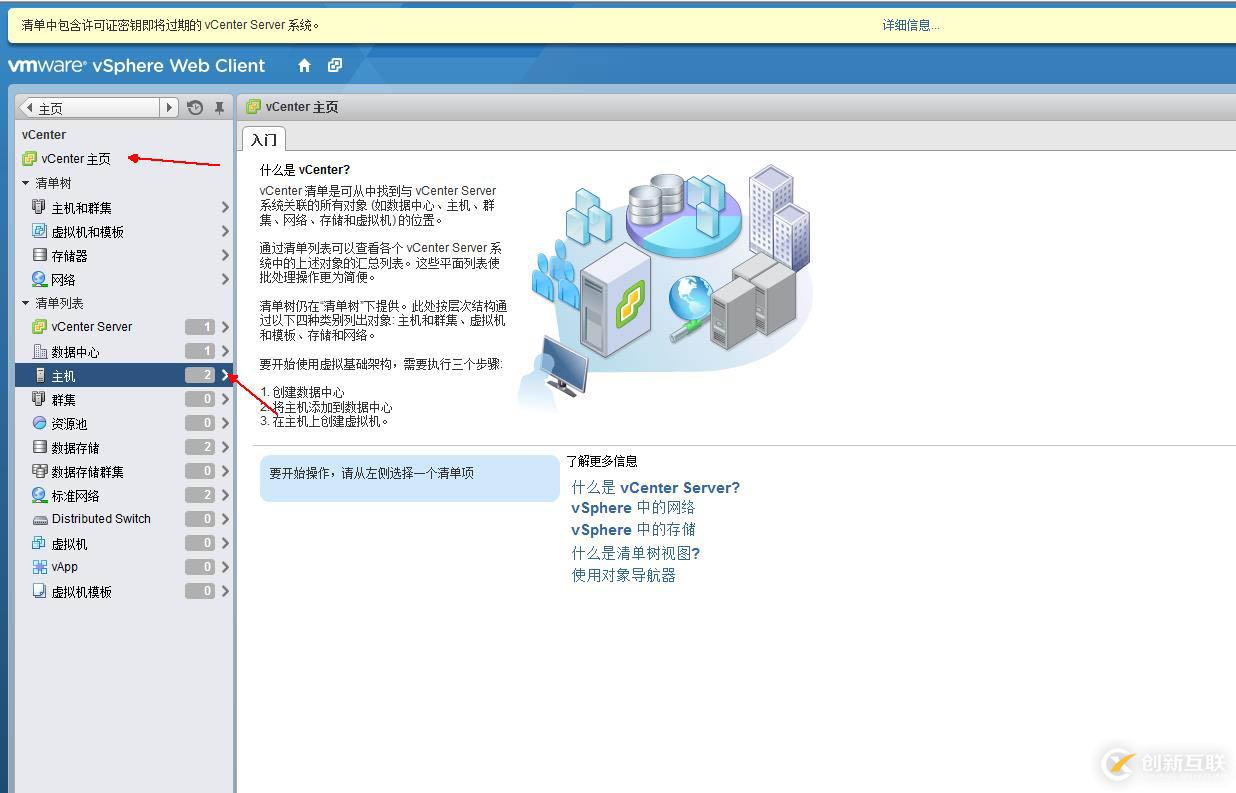Click the 网络 globe icon
The image size is (1236, 793).
(x=39, y=279)
